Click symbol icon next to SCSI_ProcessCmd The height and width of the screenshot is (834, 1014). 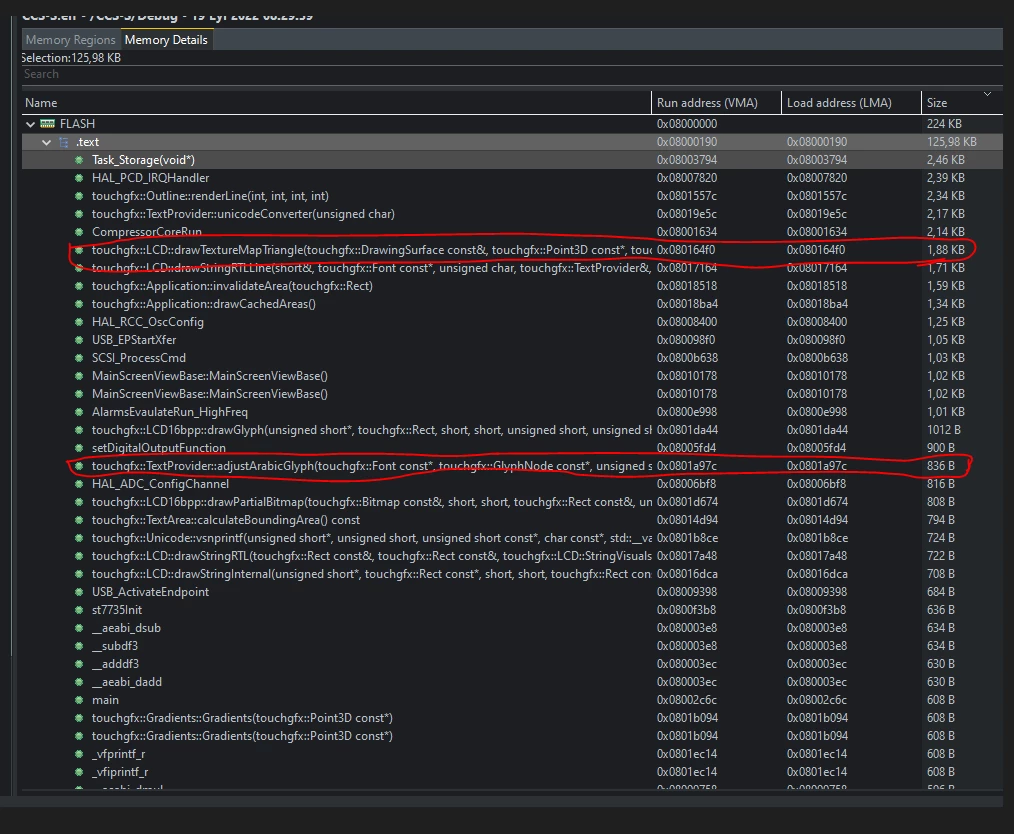[79, 358]
